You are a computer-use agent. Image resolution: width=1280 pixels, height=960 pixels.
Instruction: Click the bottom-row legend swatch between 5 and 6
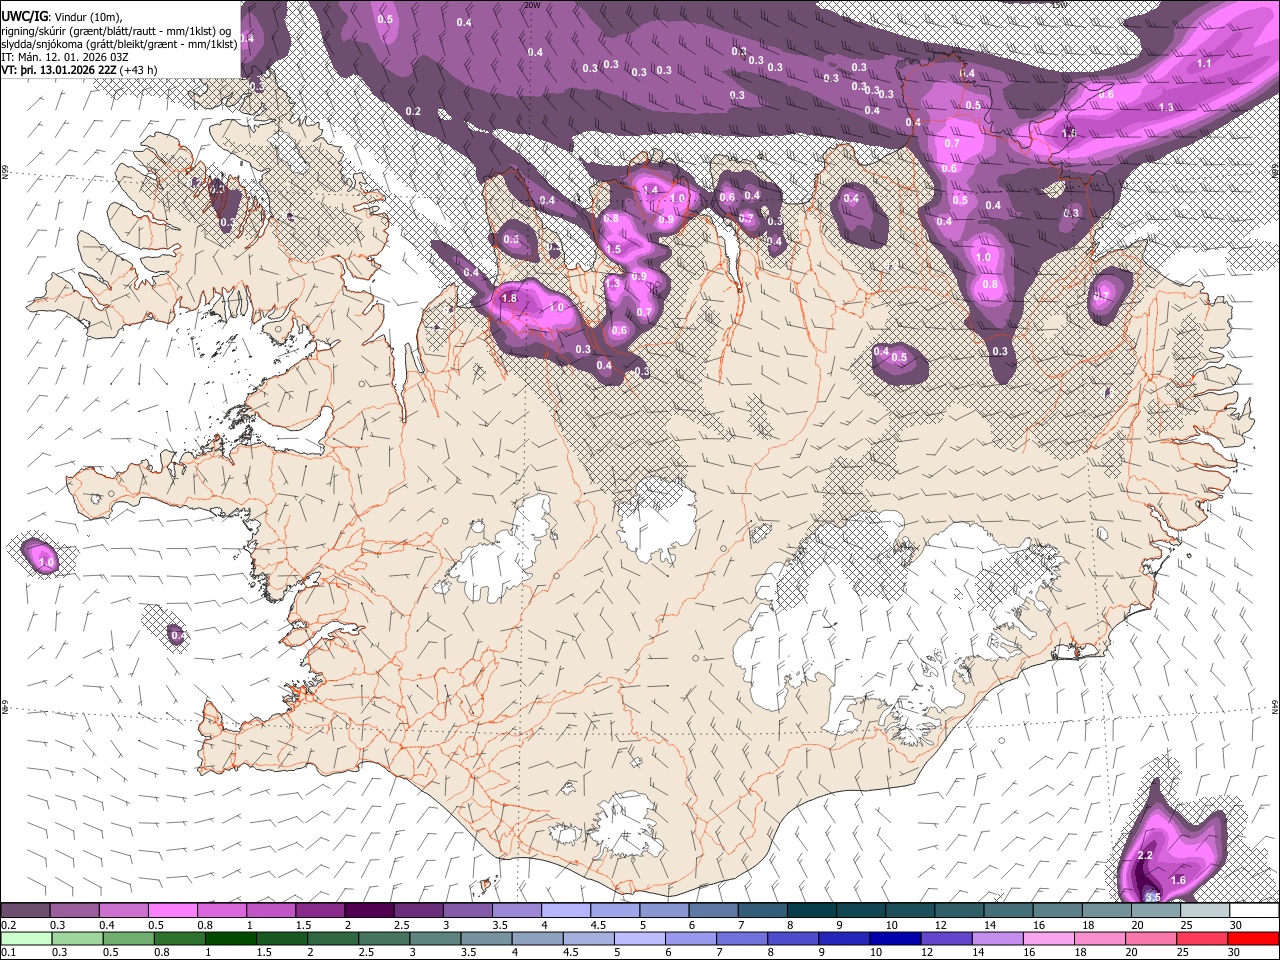[x=639, y=939]
